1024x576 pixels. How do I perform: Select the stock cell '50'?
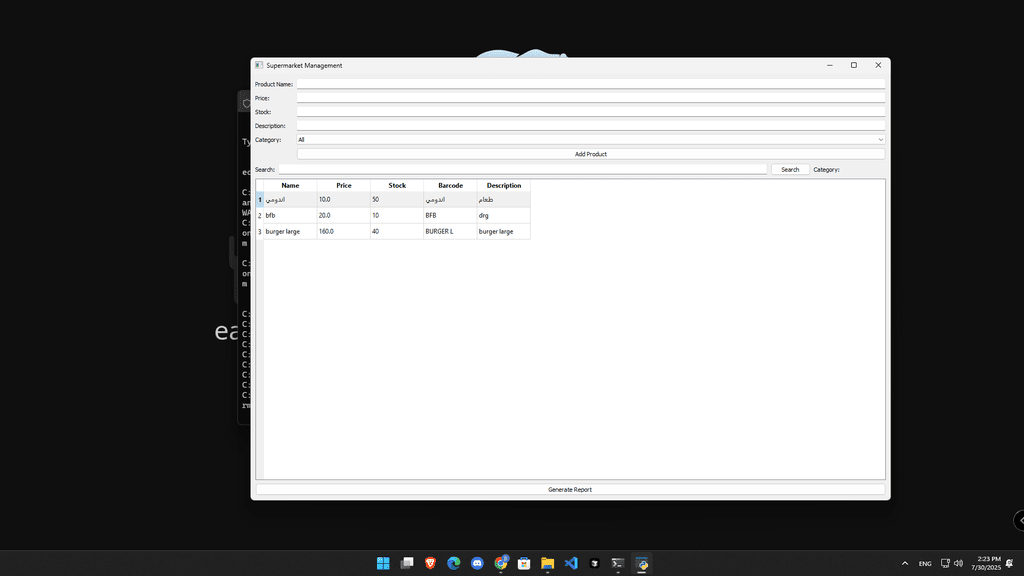[x=397, y=200]
